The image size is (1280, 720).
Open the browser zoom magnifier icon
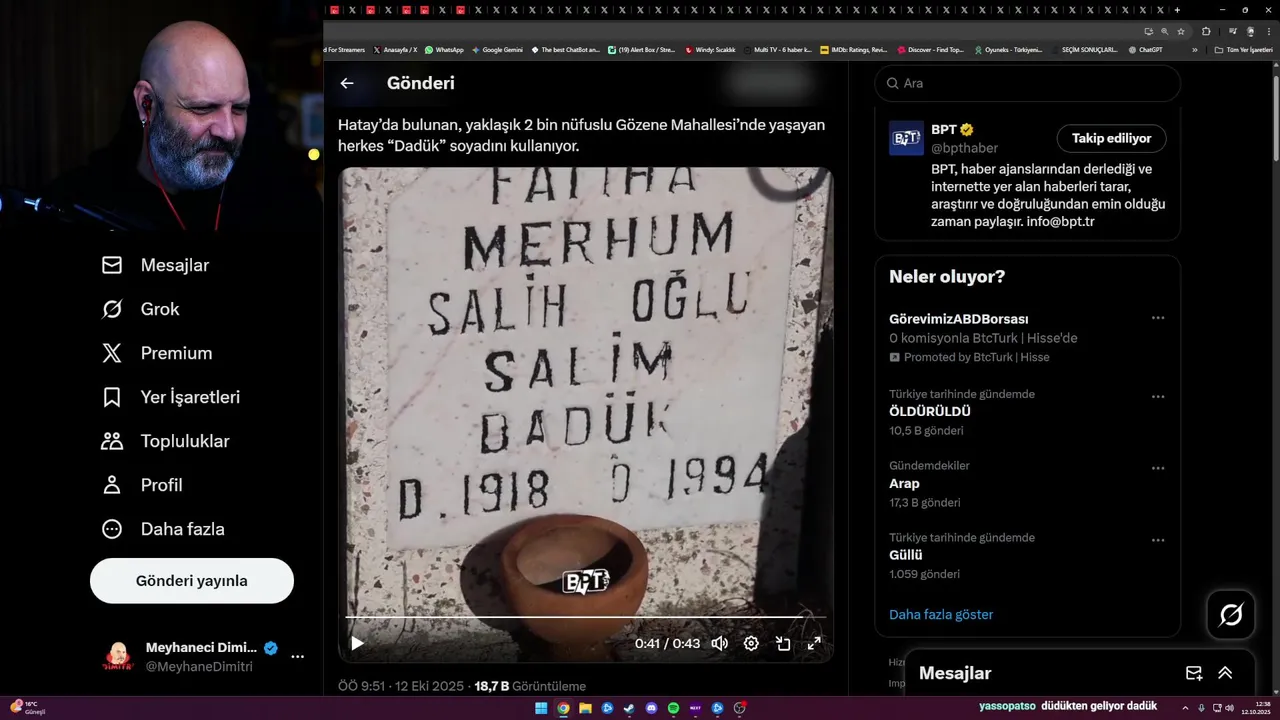(1164, 31)
